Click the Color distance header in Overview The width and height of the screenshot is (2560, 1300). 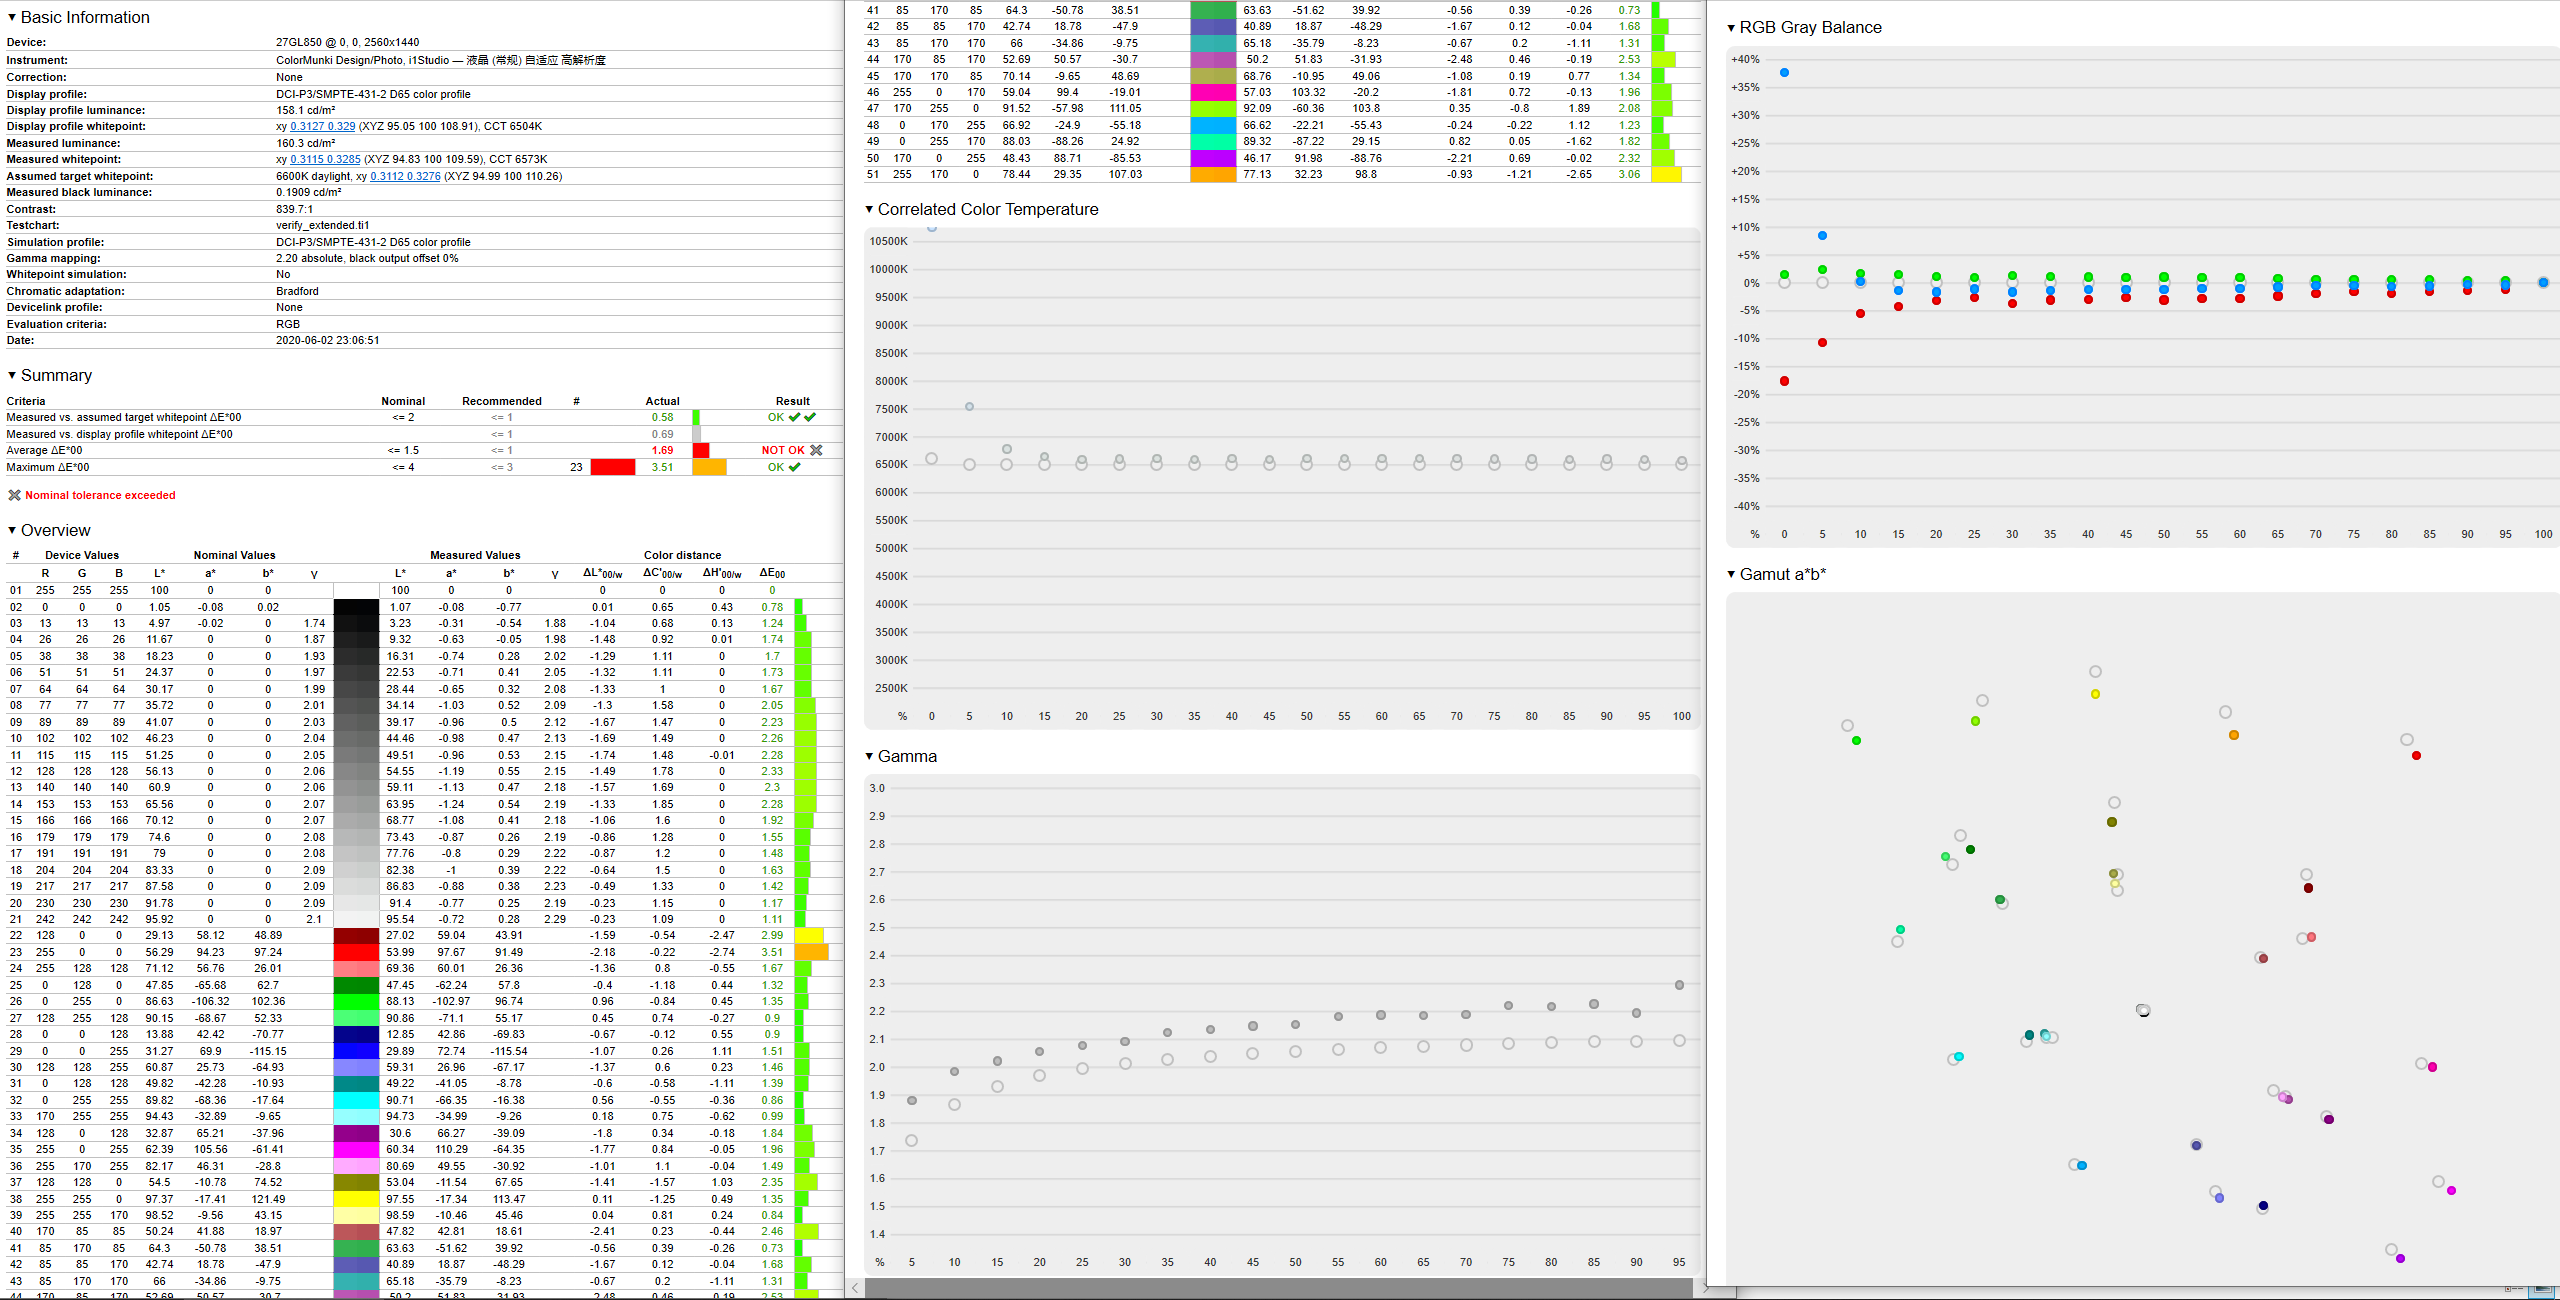pos(682,555)
